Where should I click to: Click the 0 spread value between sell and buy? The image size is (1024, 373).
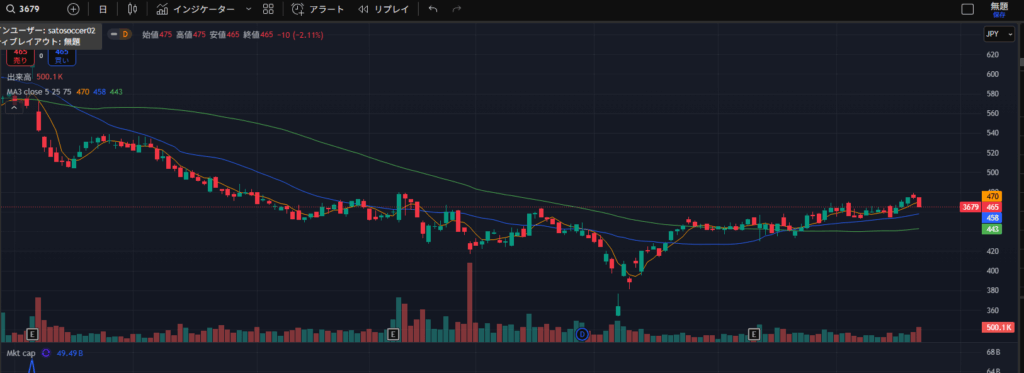tap(41, 56)
